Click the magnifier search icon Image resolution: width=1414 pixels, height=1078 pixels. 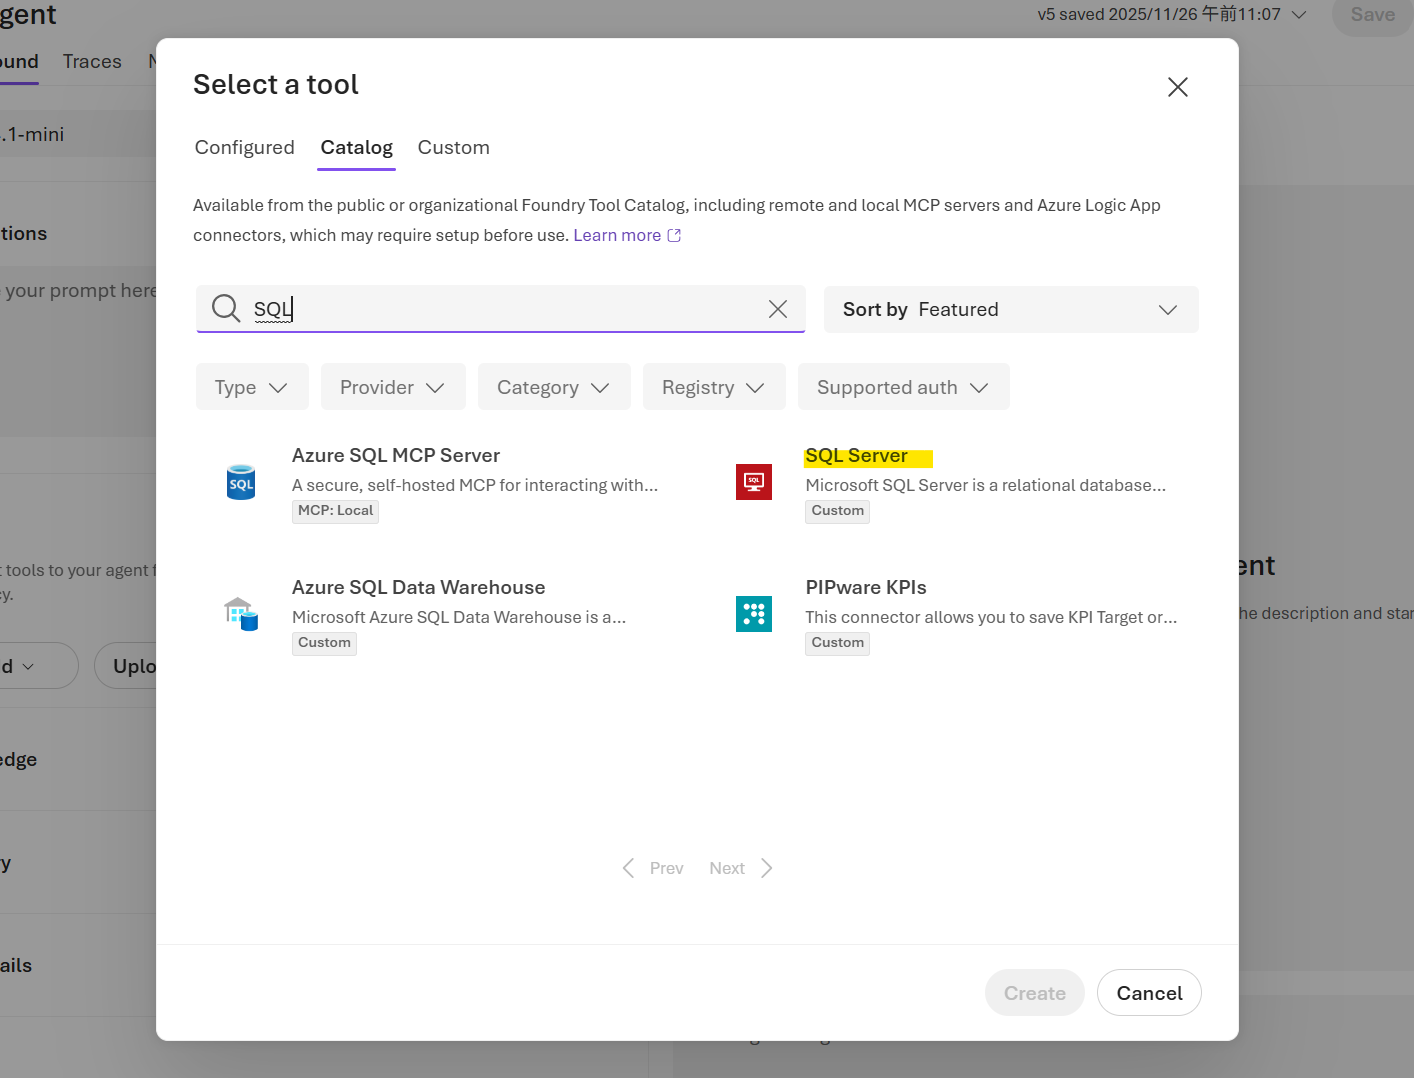(226, 308)
